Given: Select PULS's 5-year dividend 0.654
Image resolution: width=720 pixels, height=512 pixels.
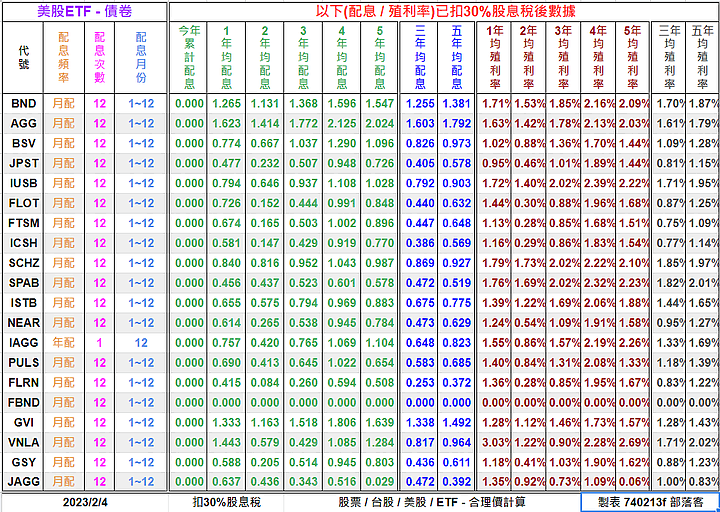Looking at the screenshot, I should pyautogui.click(x=380, y=363).
